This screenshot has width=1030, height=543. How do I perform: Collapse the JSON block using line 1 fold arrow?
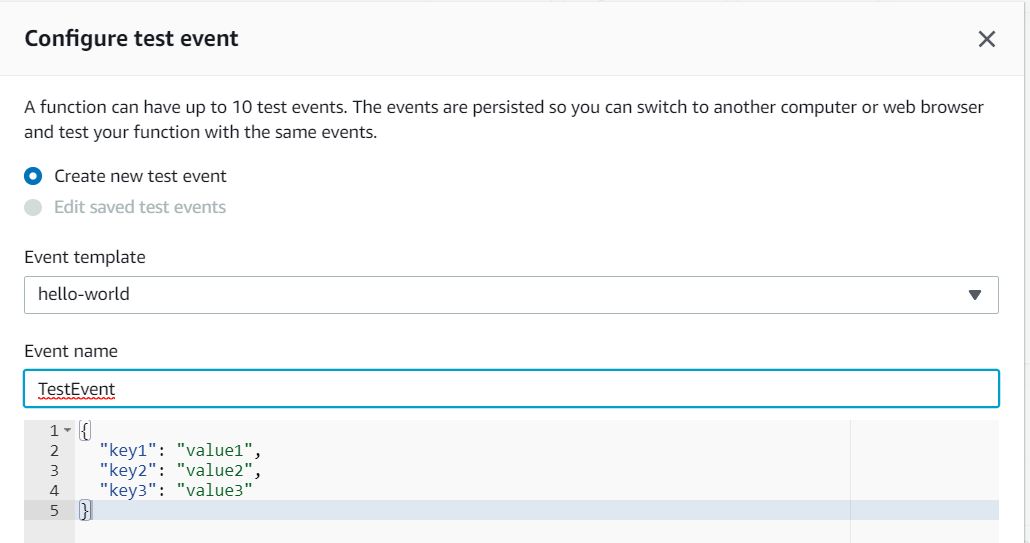[67, 431]
